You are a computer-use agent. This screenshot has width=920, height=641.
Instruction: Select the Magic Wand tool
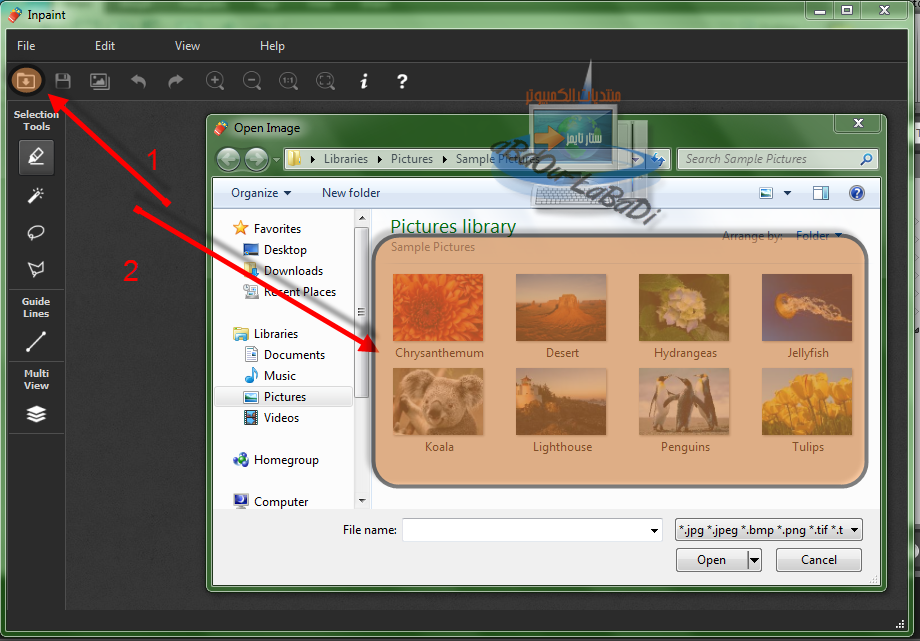(x=36, y=195)
